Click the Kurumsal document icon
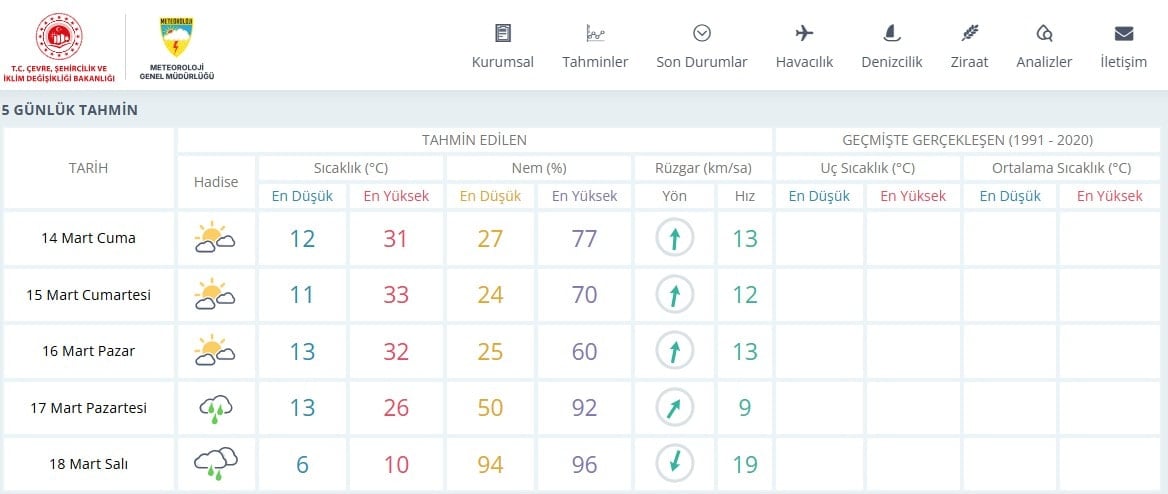The image size is (1168, 494). click(503, 33)
